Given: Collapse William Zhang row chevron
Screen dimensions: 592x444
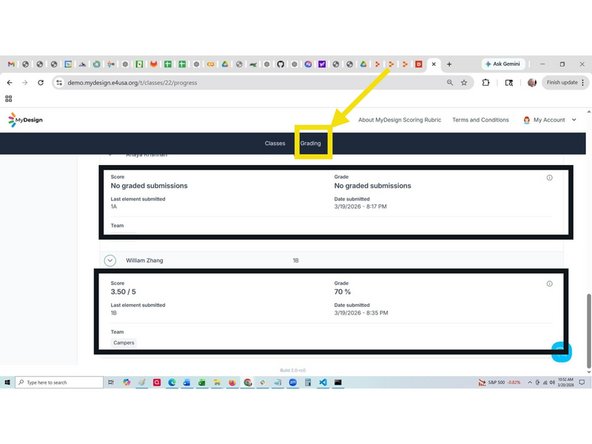Looking at the screenshot, I should click(x=110, y=261).
